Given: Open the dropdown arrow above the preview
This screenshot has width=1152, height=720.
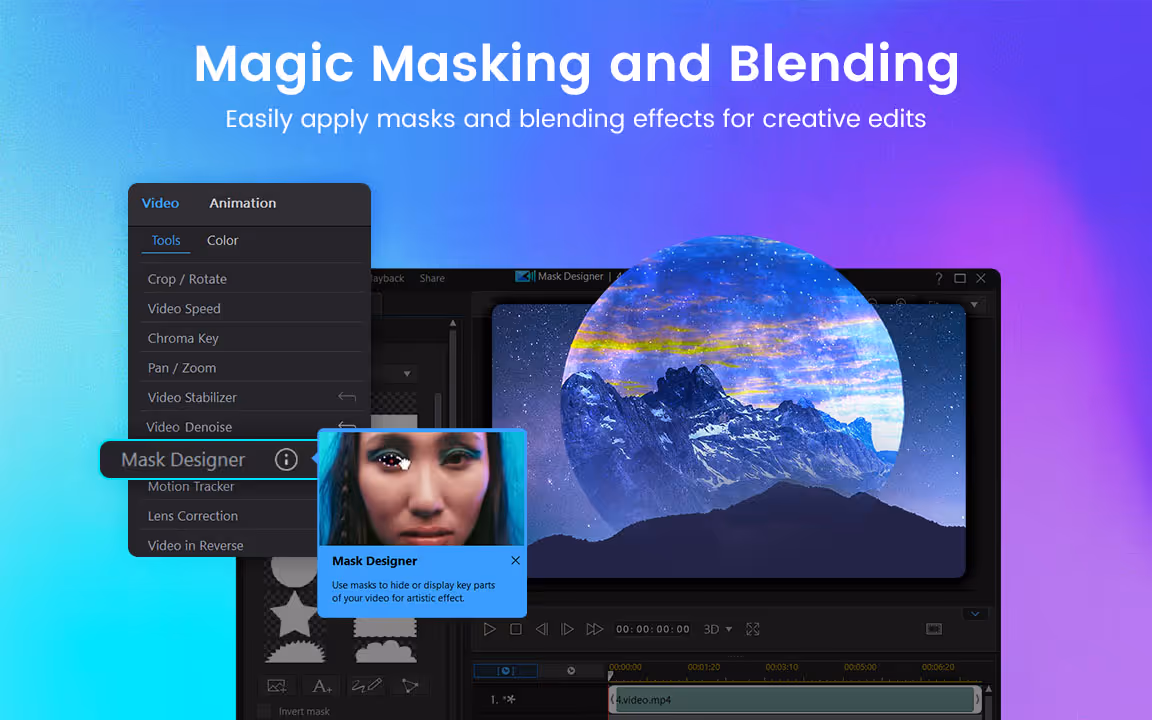Looking at the screenshot, I should point(974,304).
